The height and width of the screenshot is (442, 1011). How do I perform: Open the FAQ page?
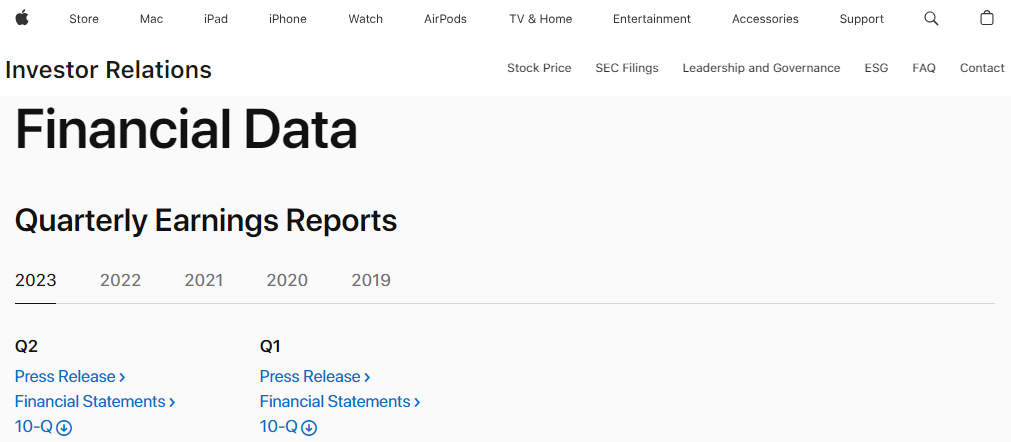[924, 68]
